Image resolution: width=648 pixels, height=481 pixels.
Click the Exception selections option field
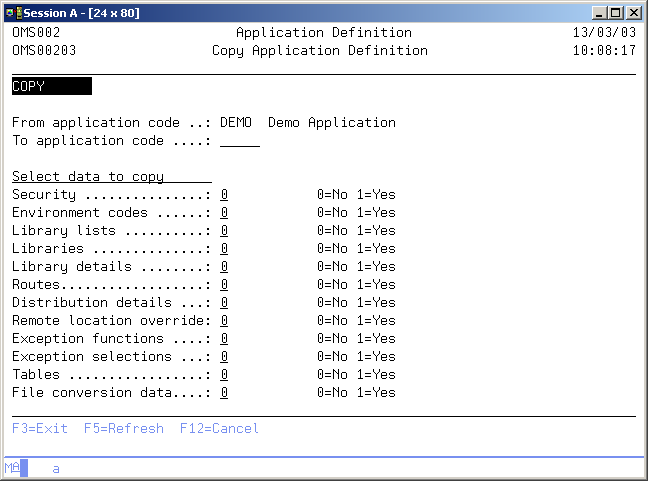pyautogui.click(x=224, y=357)
